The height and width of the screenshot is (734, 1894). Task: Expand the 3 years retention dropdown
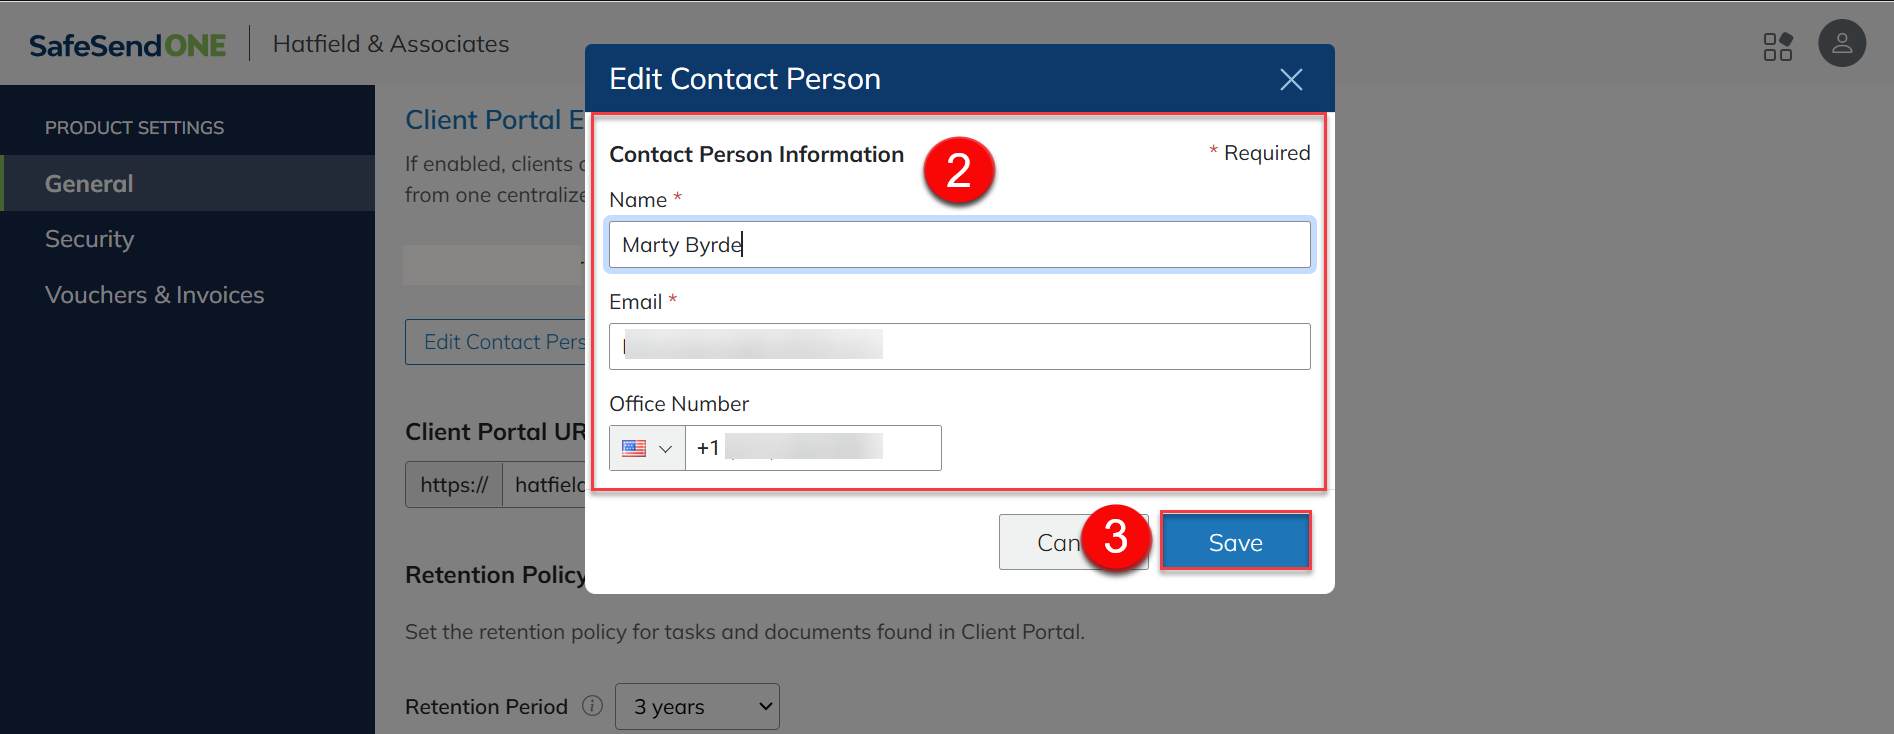(697, 706)
